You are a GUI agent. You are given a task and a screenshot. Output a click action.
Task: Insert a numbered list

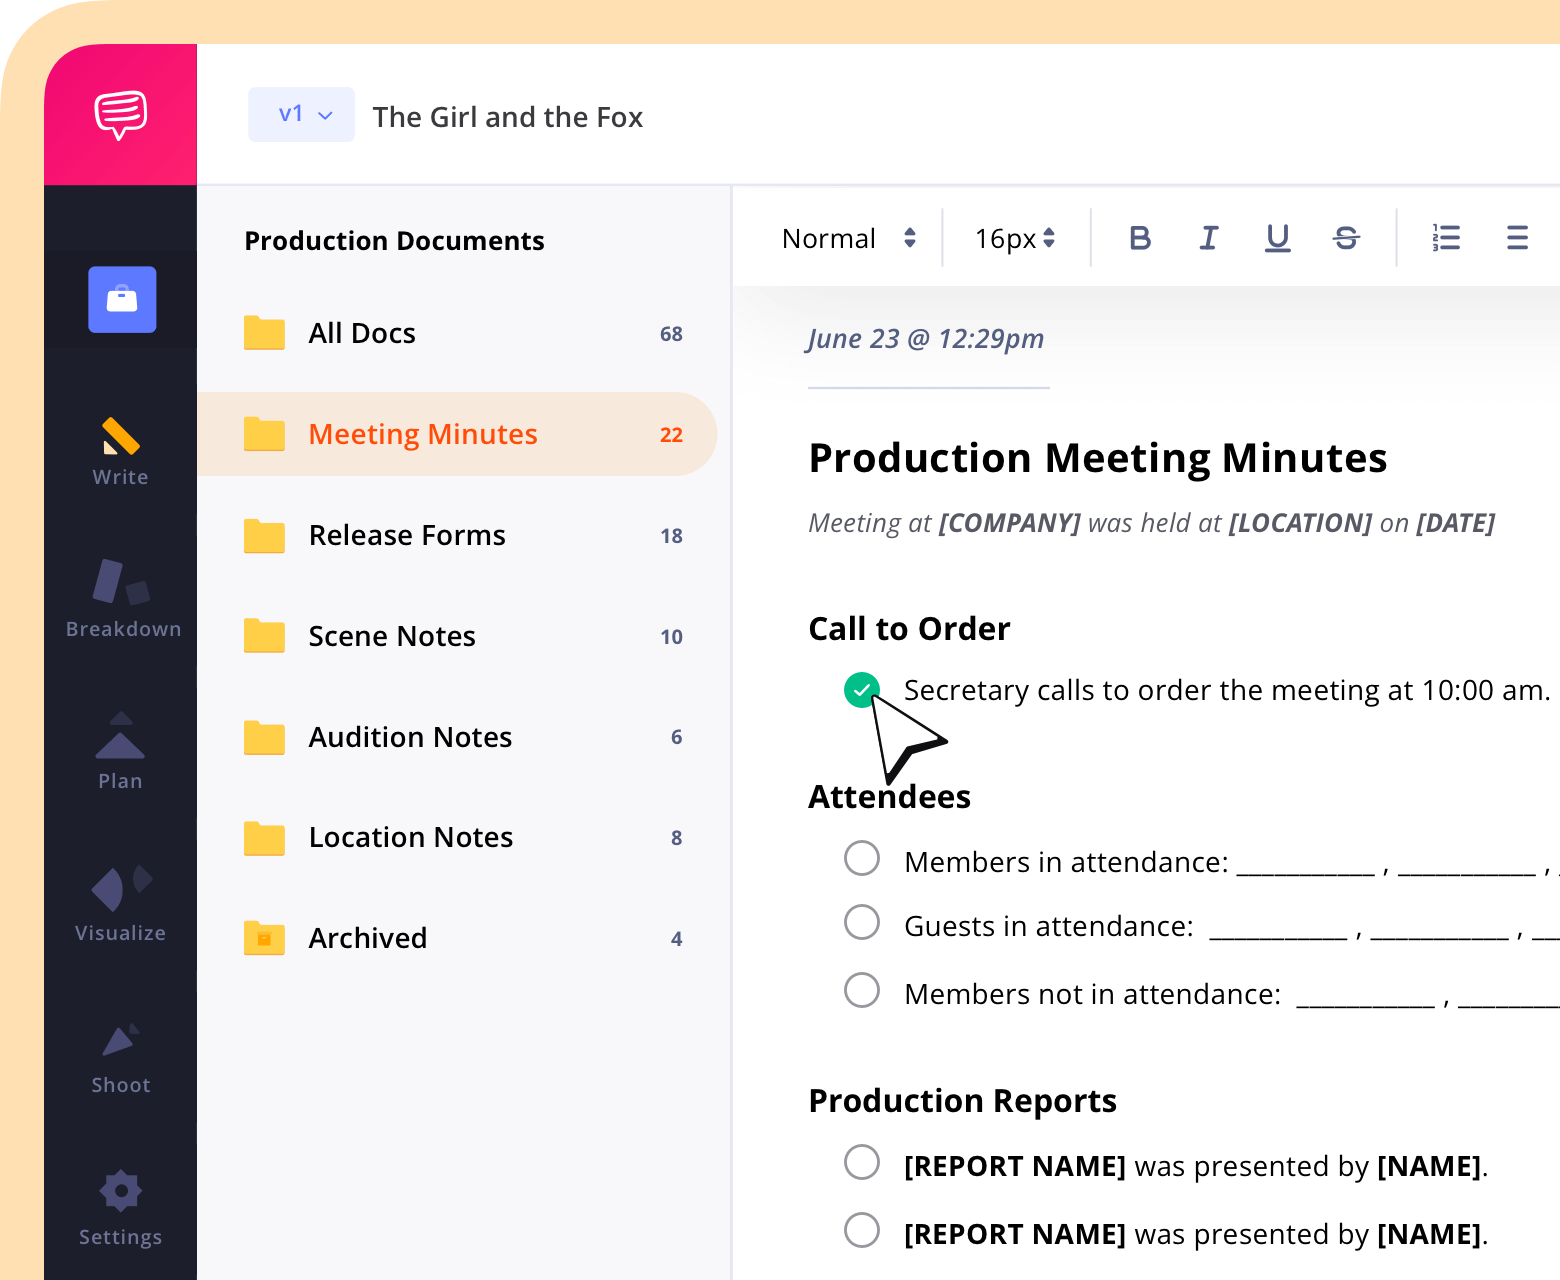1446,238
